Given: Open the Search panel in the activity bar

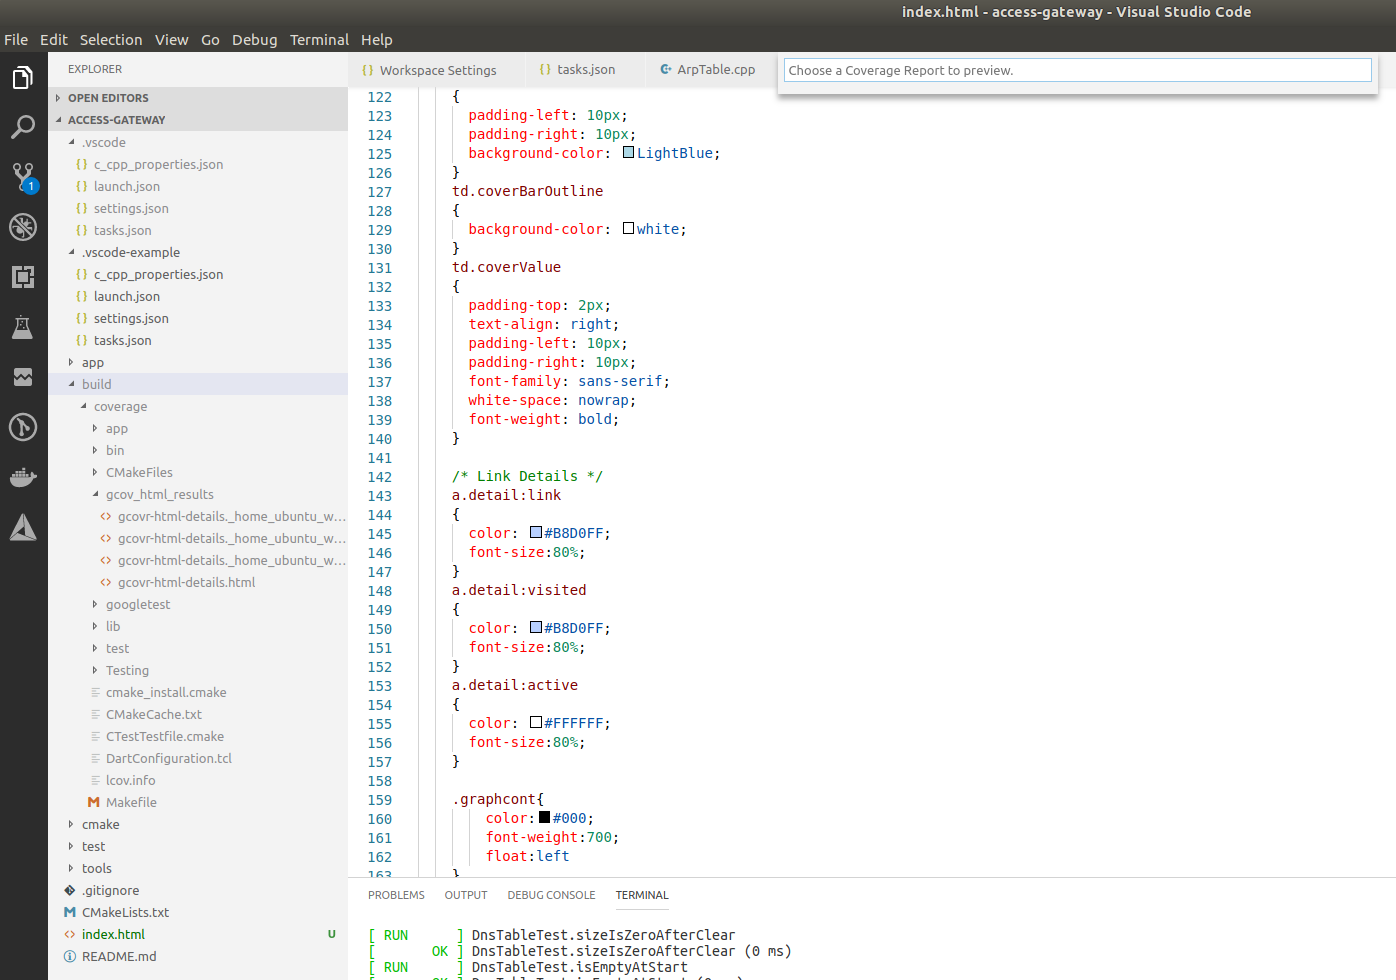Looking at the screenshot, I should coord(22,127).
